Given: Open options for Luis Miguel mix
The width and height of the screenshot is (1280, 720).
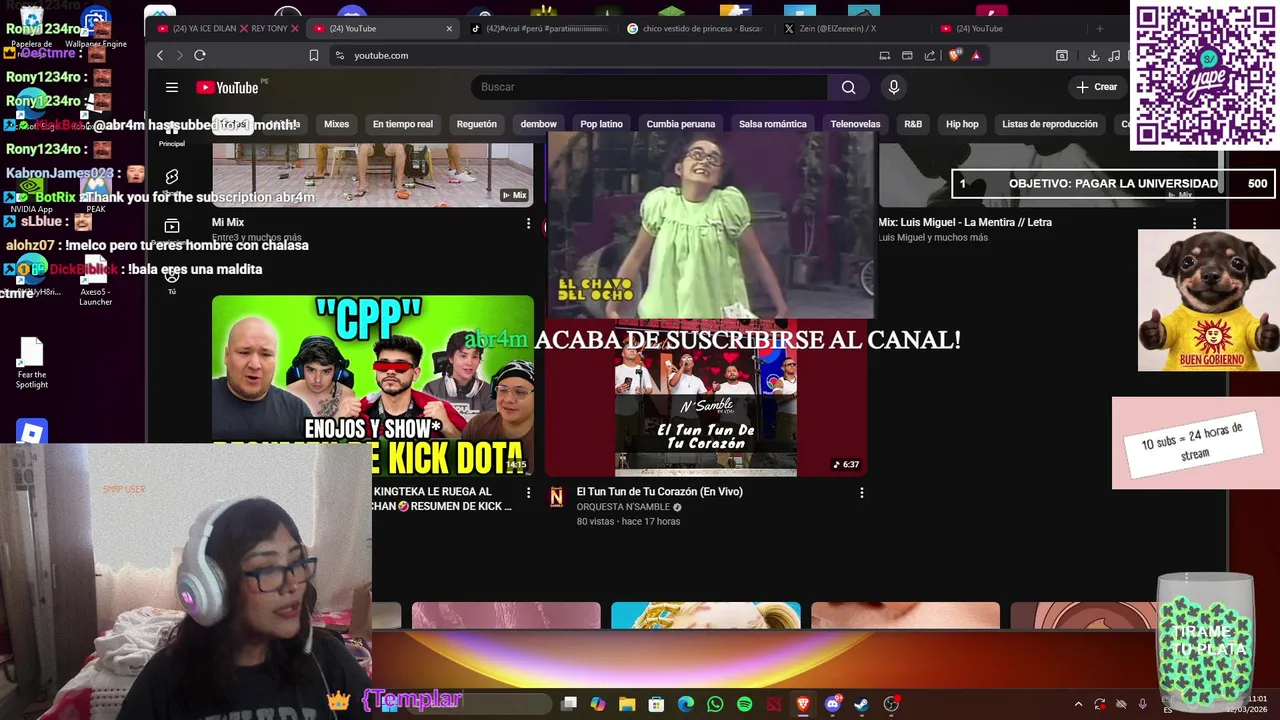Looking at the screenshot, I should (x=1194, y=223).
